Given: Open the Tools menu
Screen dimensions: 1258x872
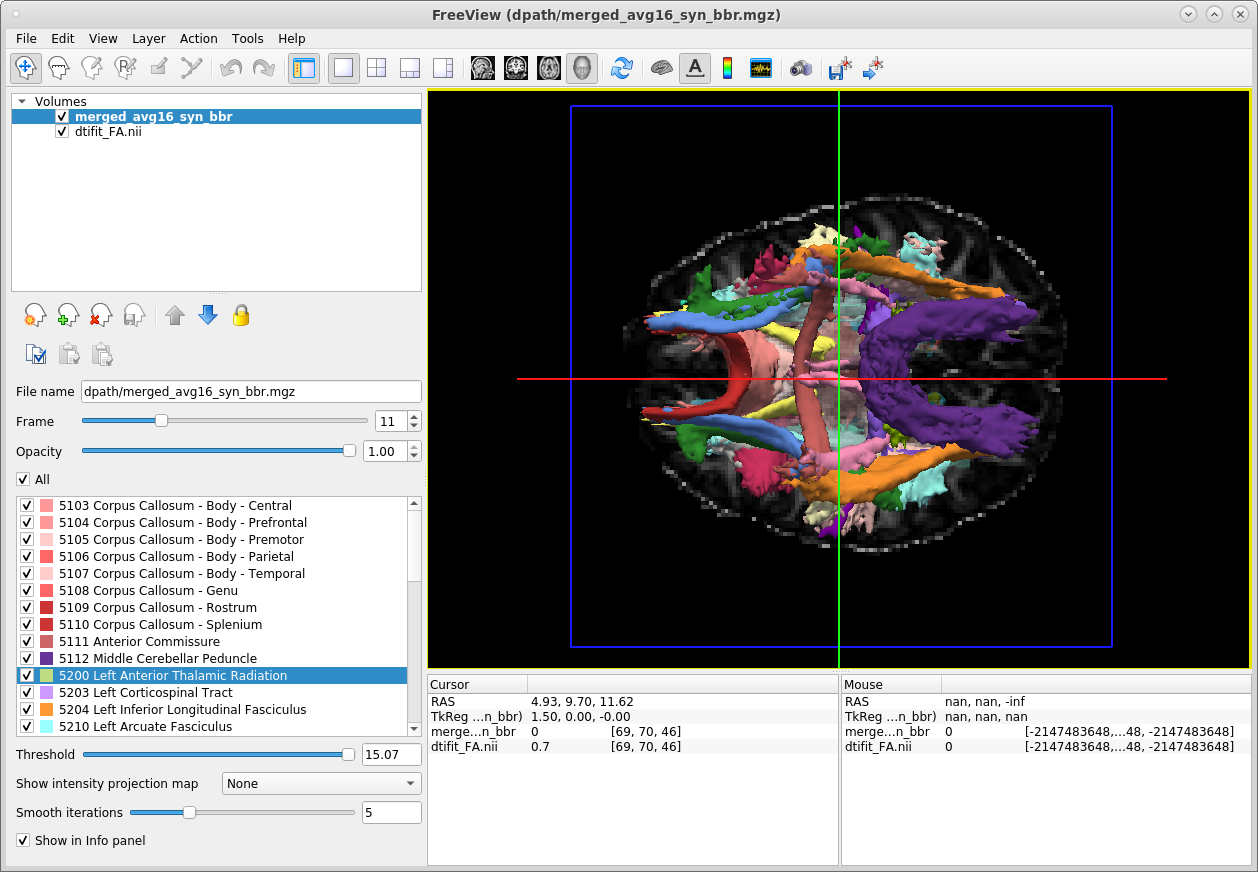Looking at the screenshot, I should [x=247, y=38].
